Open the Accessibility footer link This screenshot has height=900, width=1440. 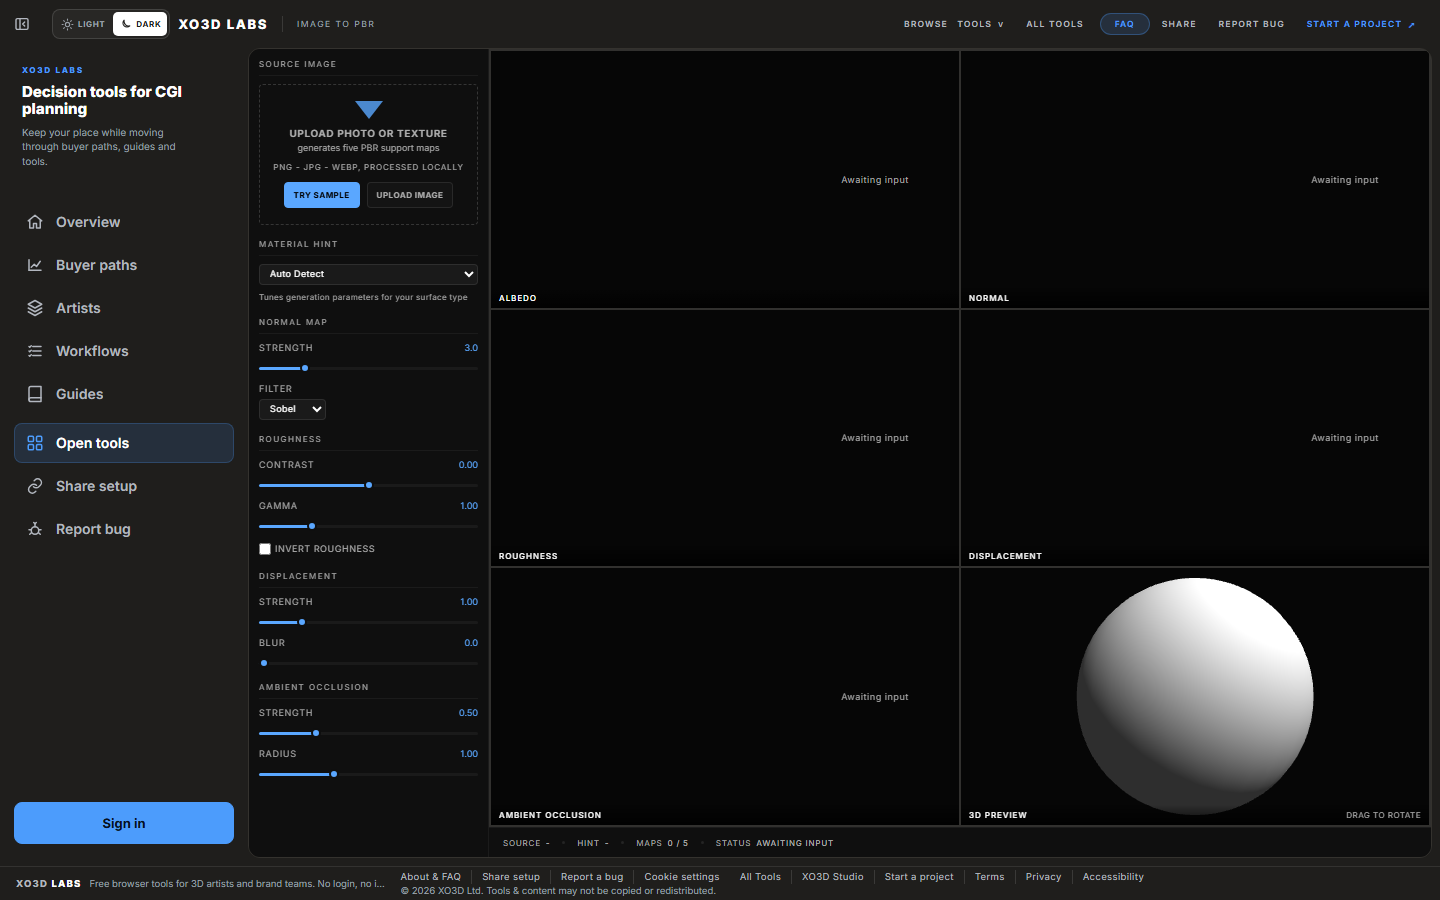coord(1113,877)
